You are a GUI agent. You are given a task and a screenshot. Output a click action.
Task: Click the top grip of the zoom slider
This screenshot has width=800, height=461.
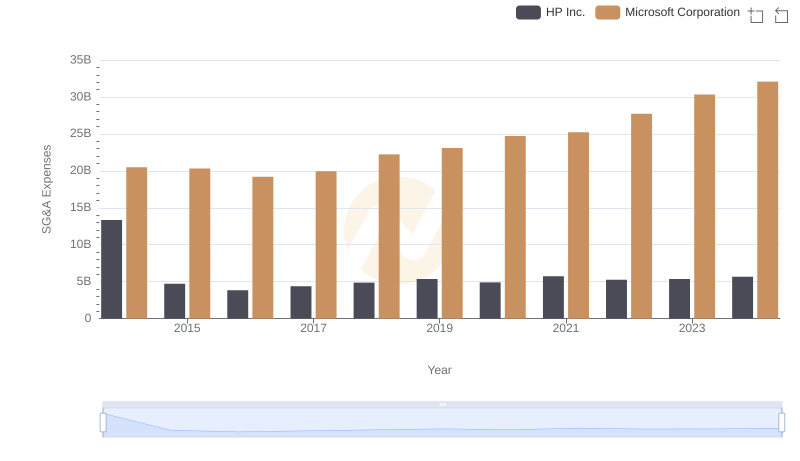click(442, 404)
